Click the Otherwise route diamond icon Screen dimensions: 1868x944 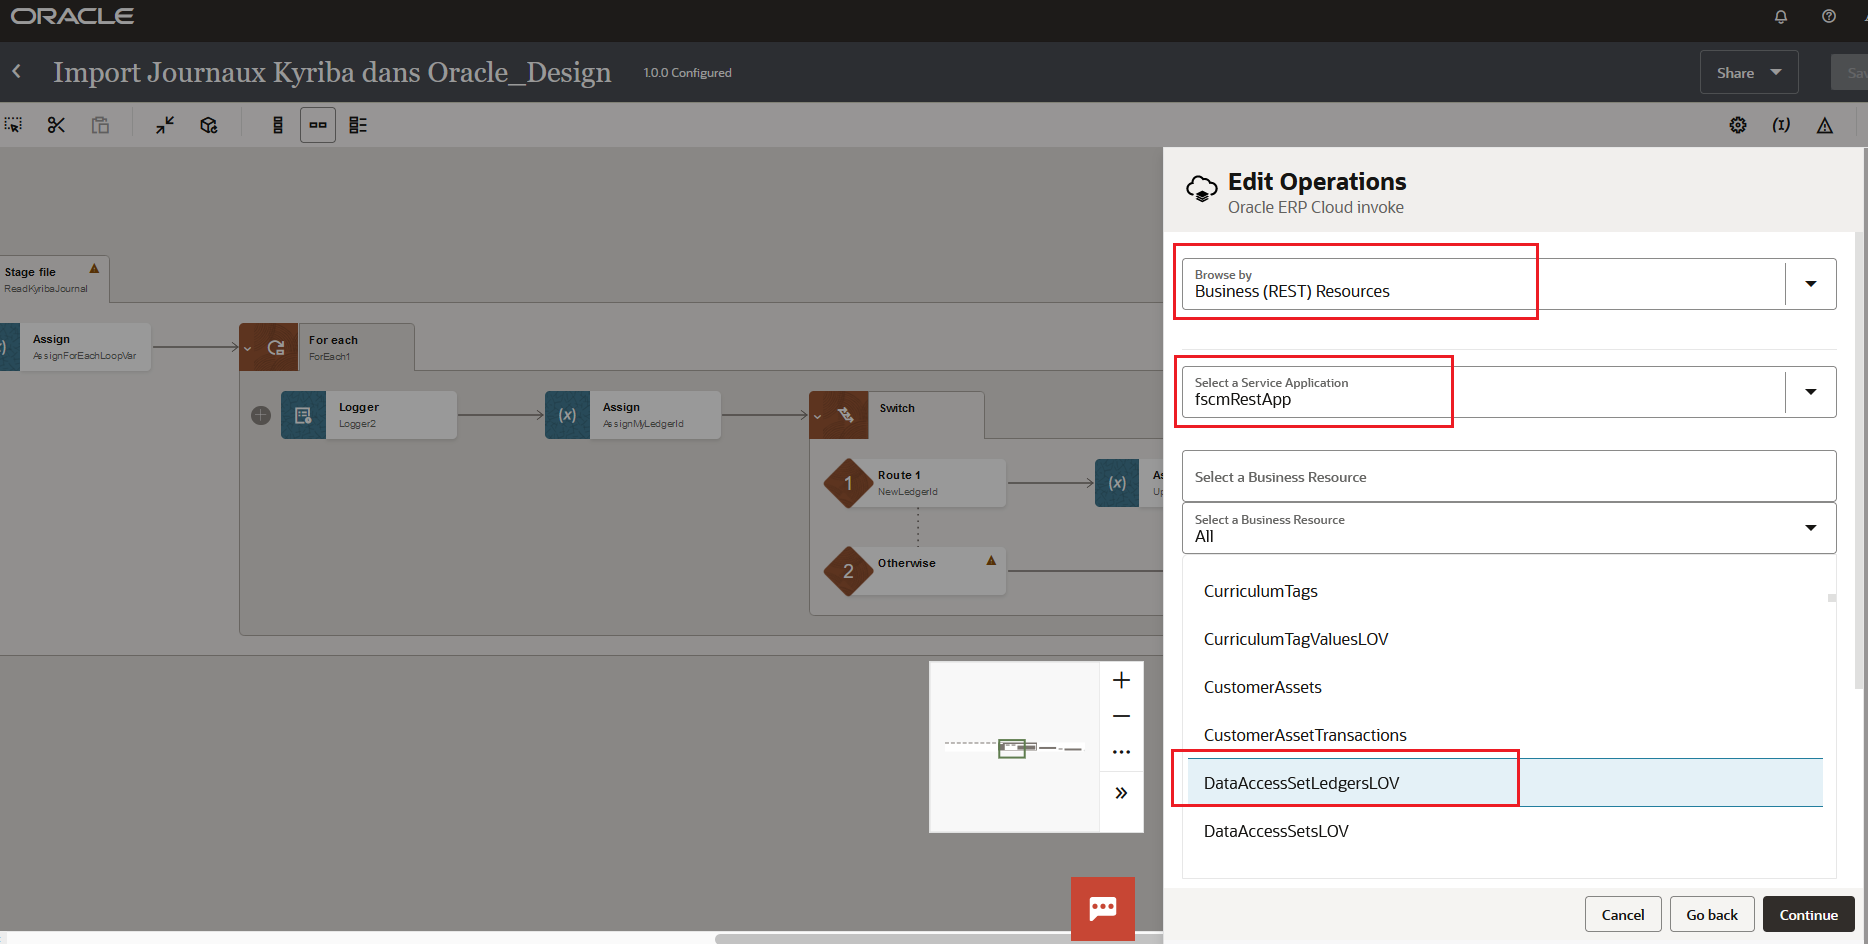click(x=848, y=571)
